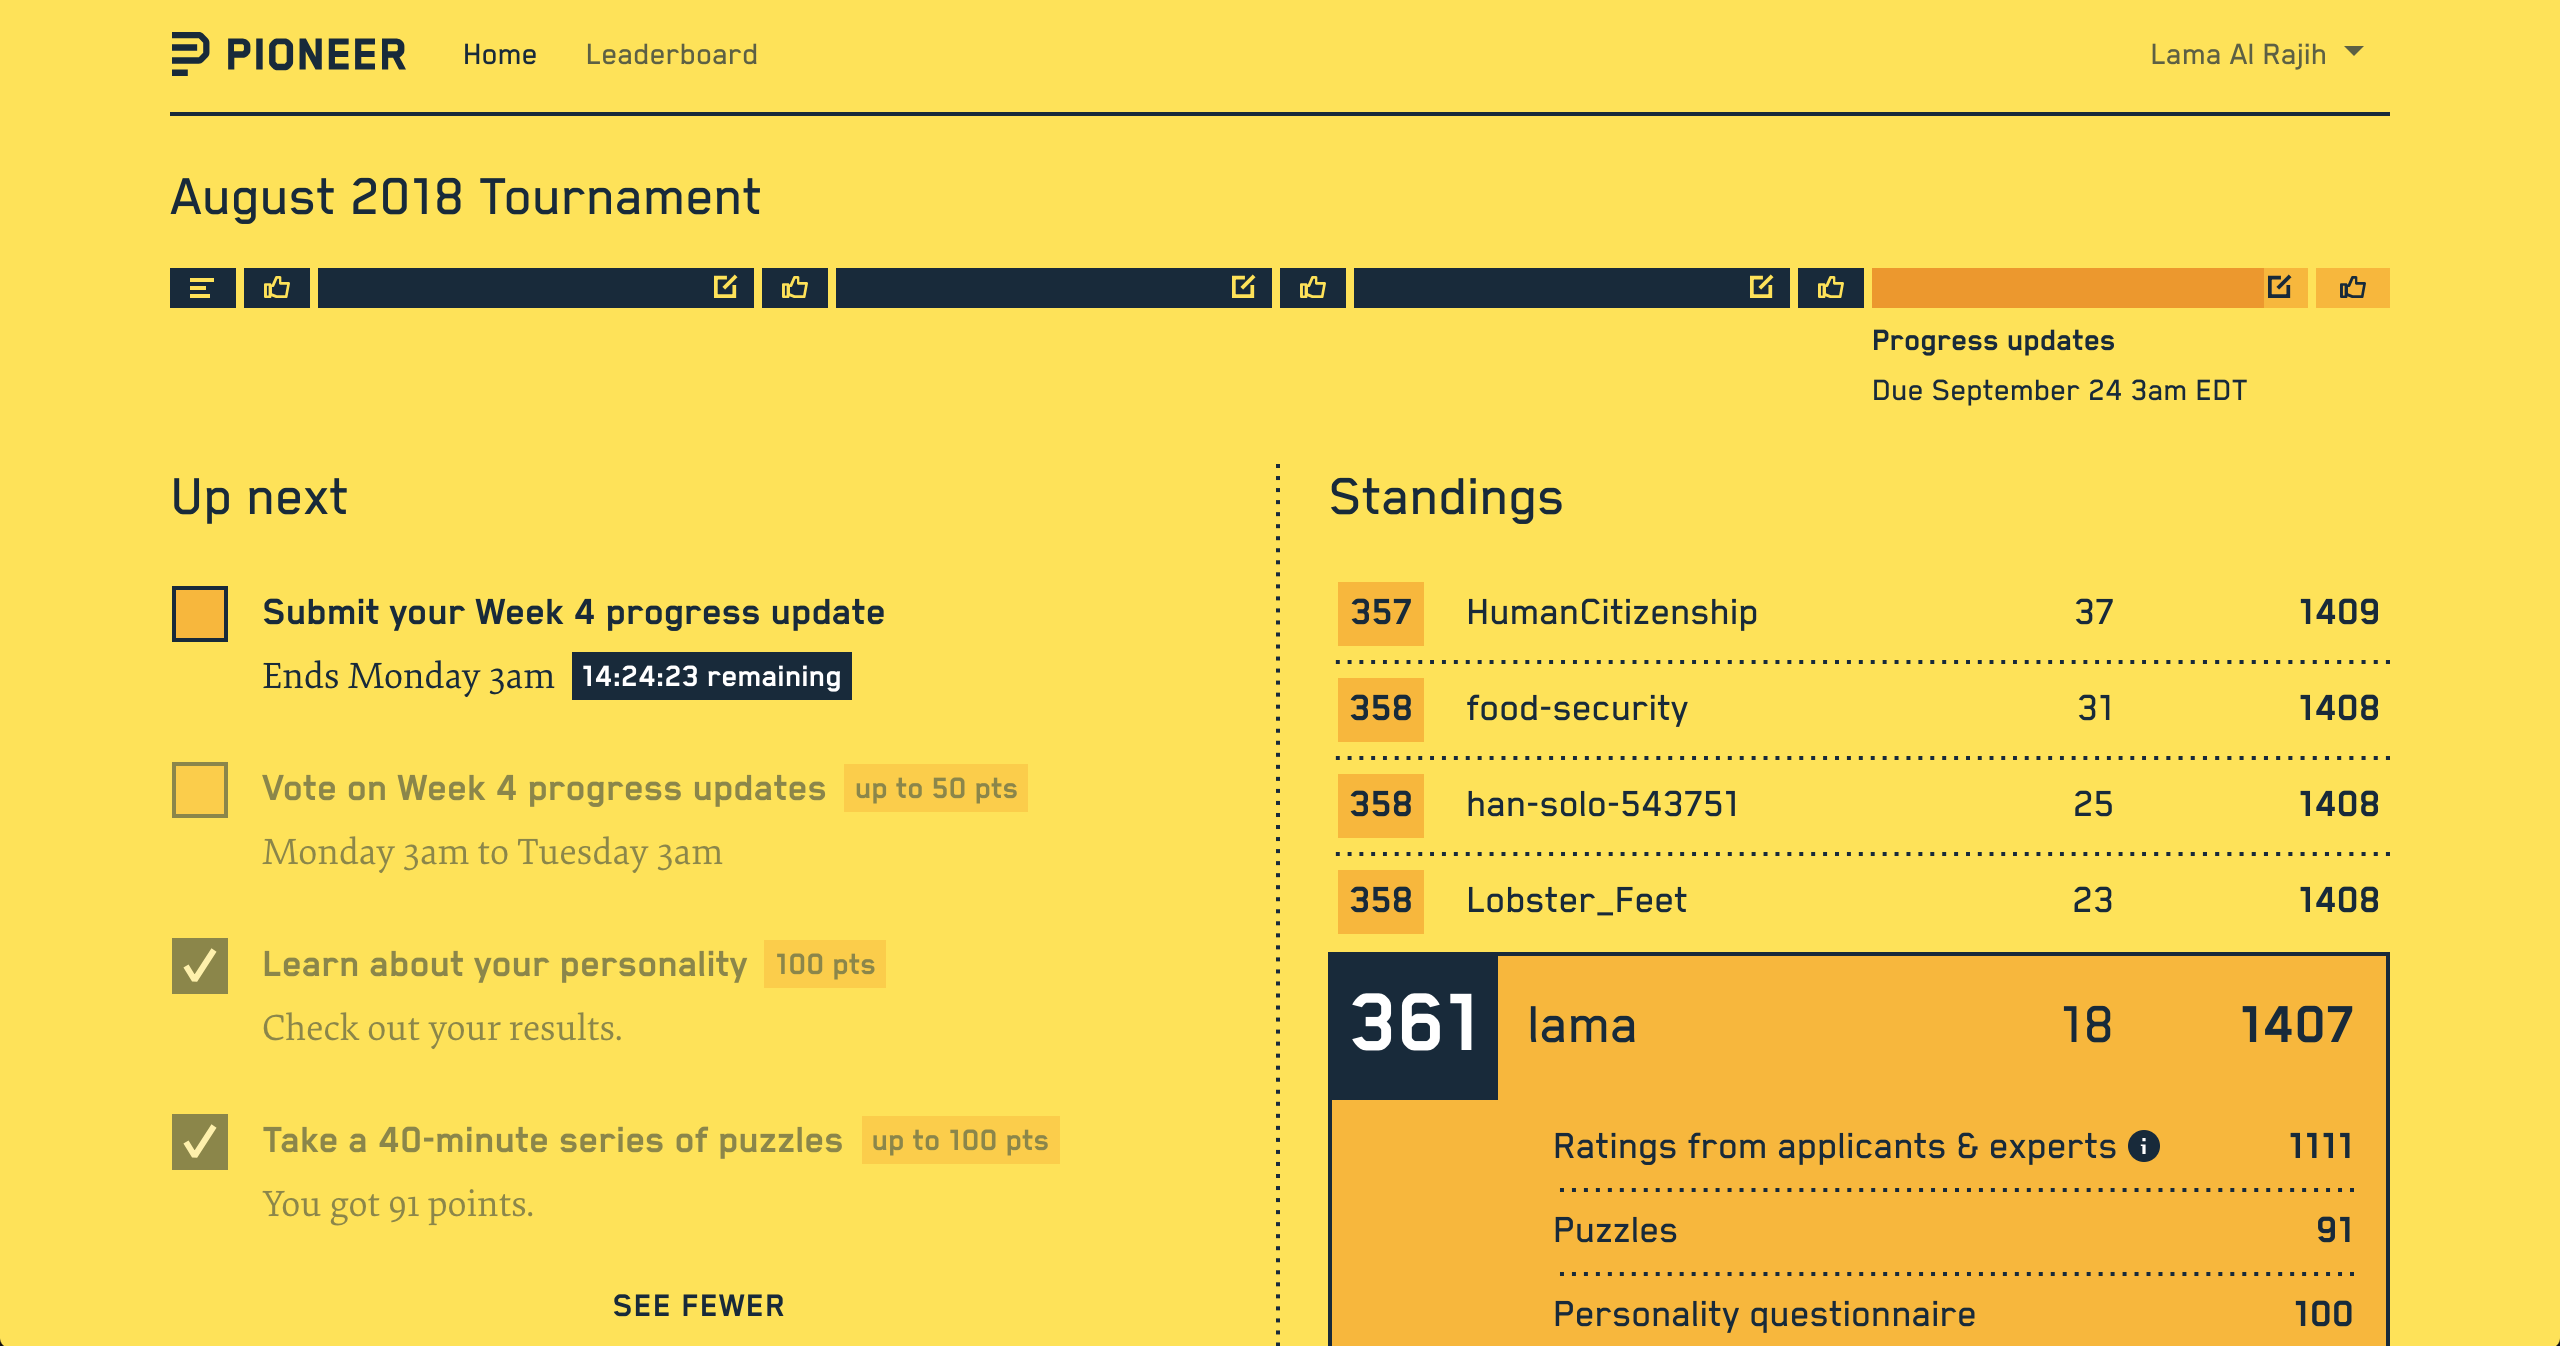Click info icon beside Ratings from applicants
The width and height of the screenshot is (2560, 1346).
point(2143,1146)
